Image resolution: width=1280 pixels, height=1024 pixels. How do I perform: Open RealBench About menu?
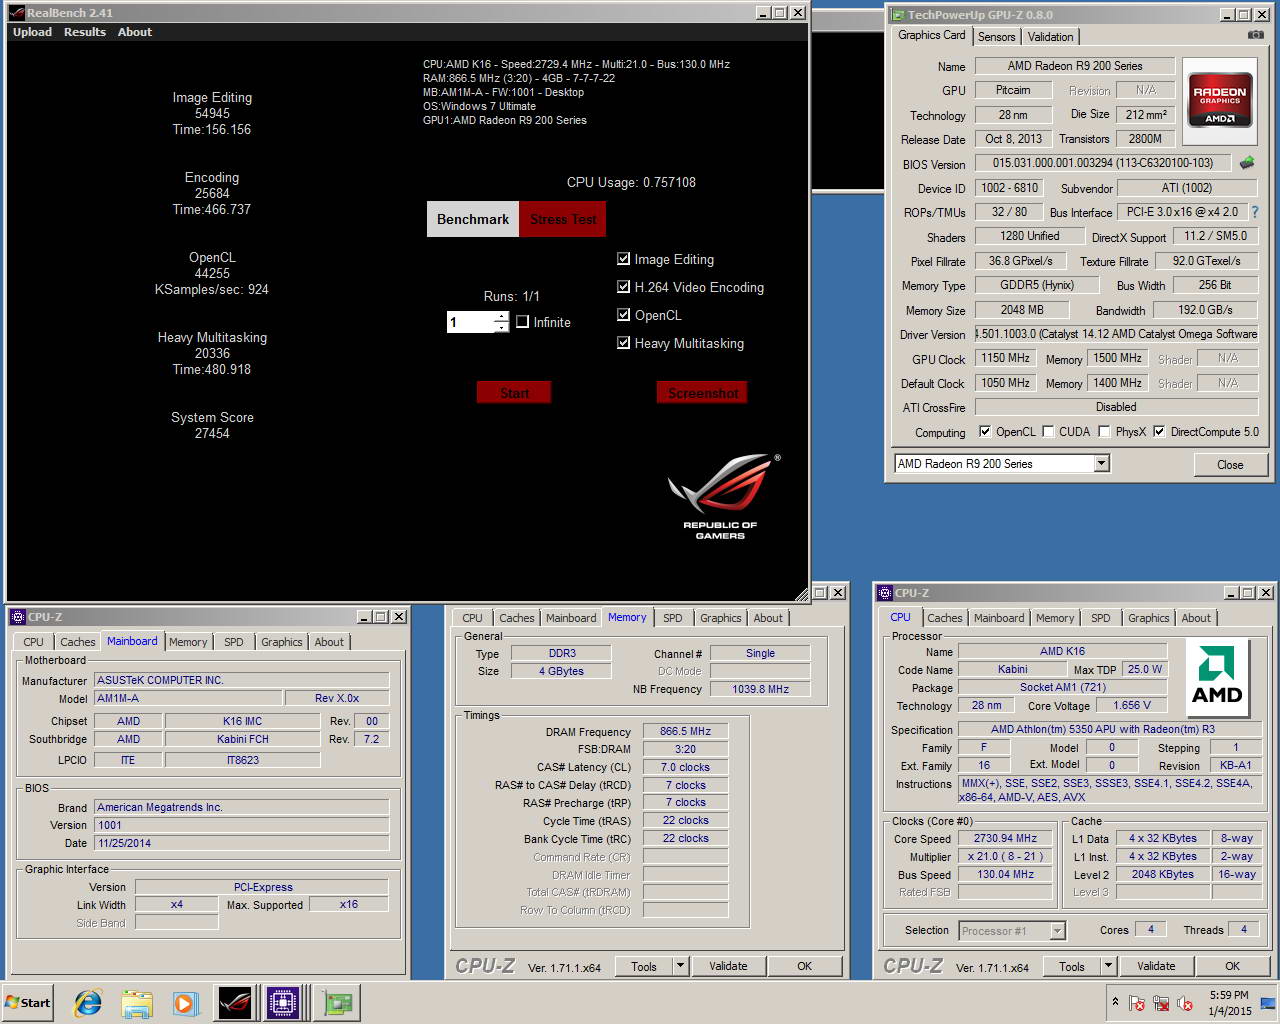(x=135, y=32)
